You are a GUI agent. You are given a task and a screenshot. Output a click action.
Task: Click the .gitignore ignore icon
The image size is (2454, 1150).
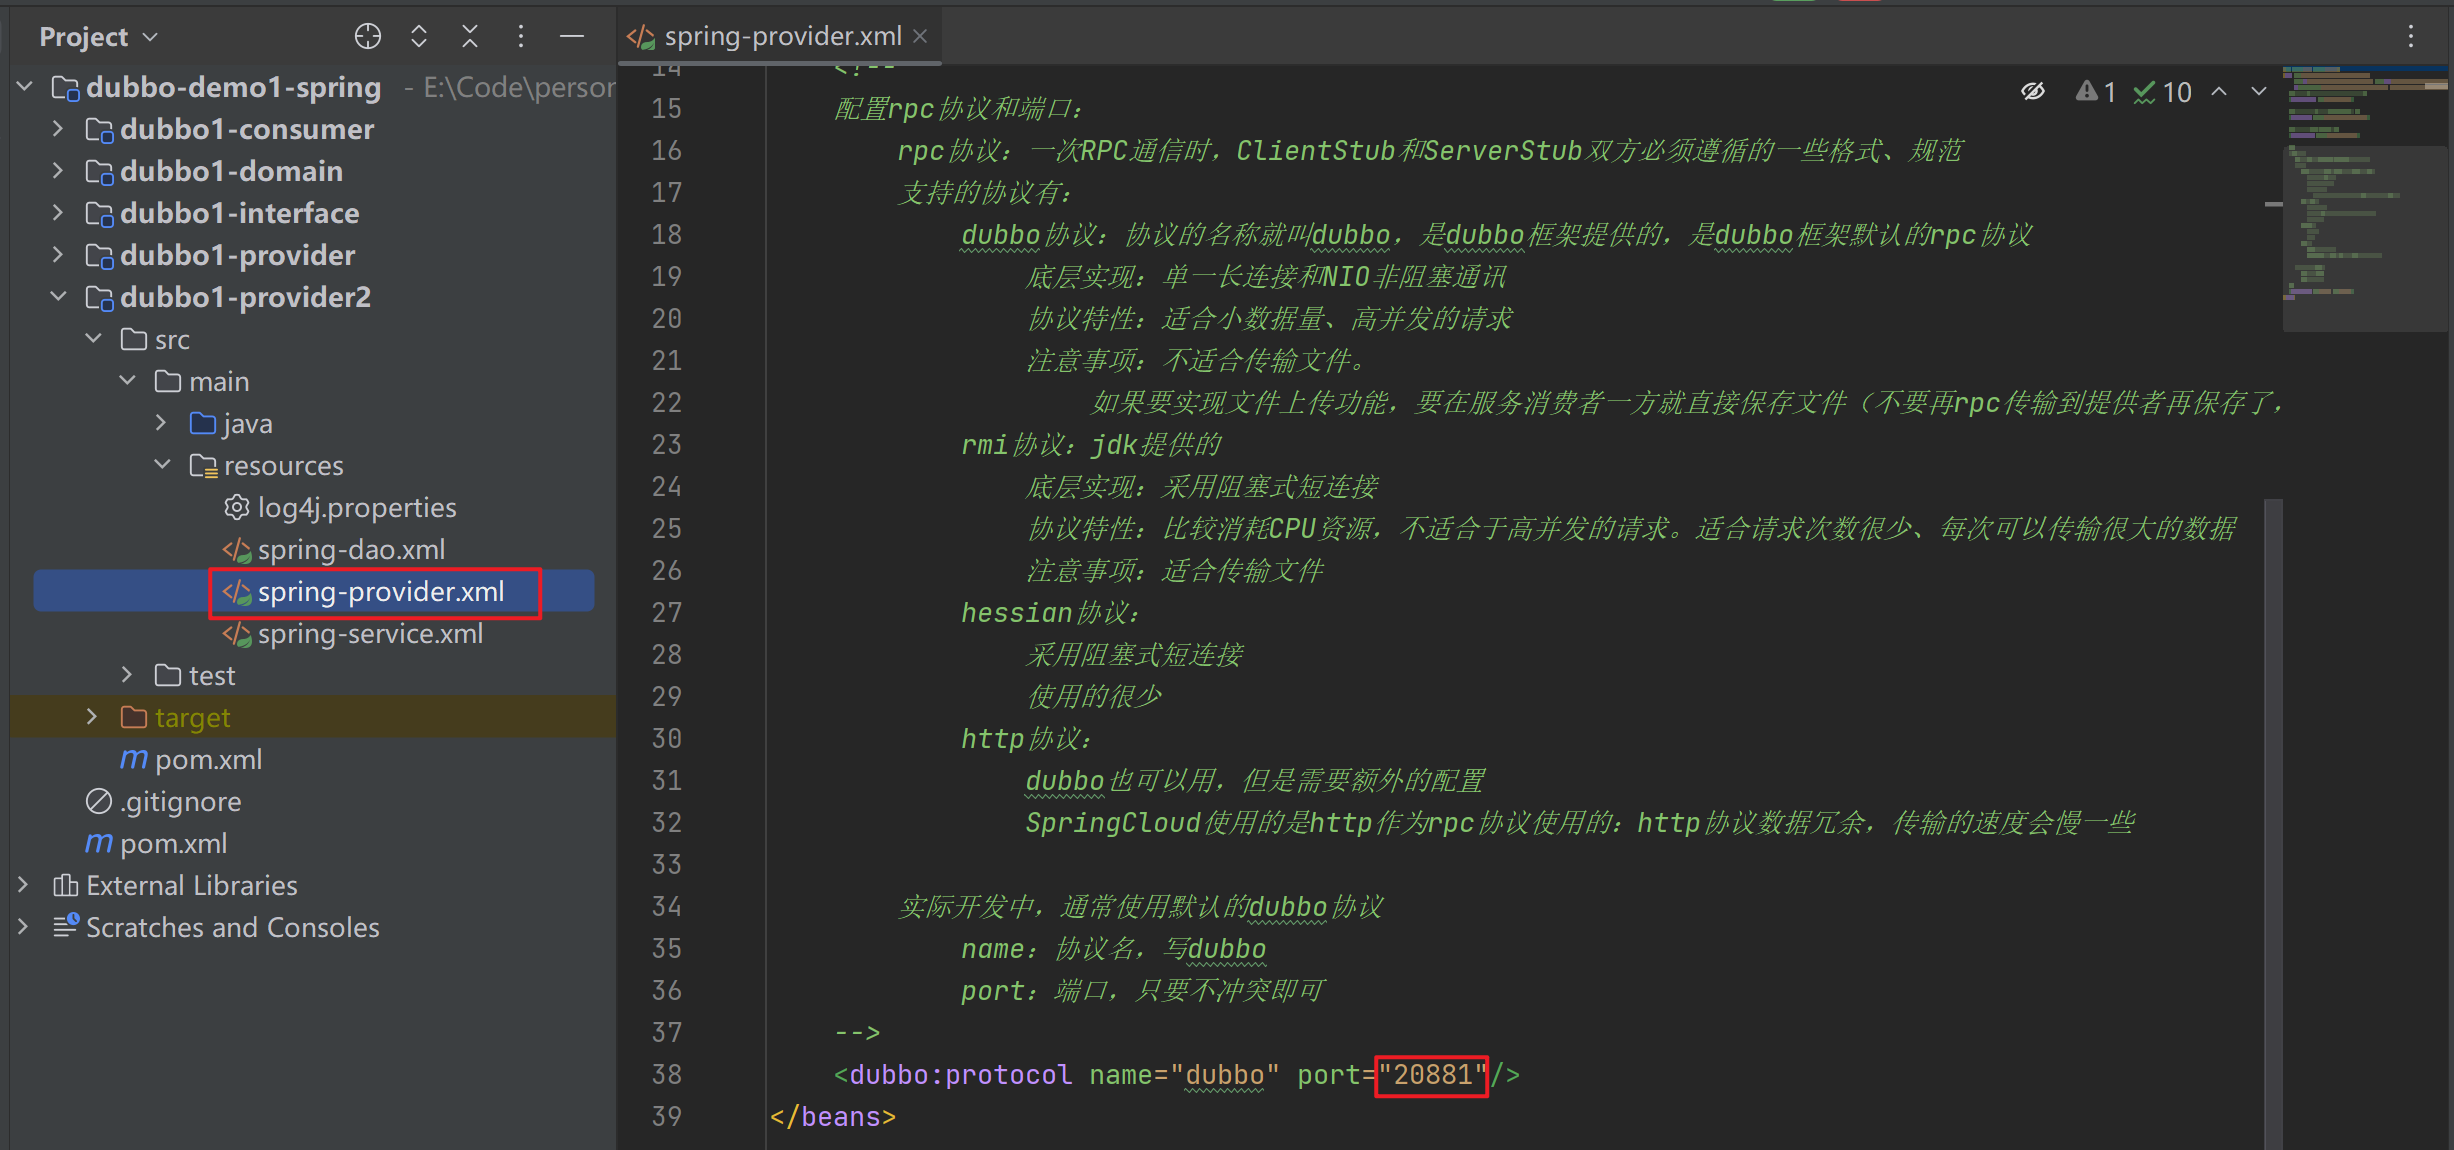99,801
